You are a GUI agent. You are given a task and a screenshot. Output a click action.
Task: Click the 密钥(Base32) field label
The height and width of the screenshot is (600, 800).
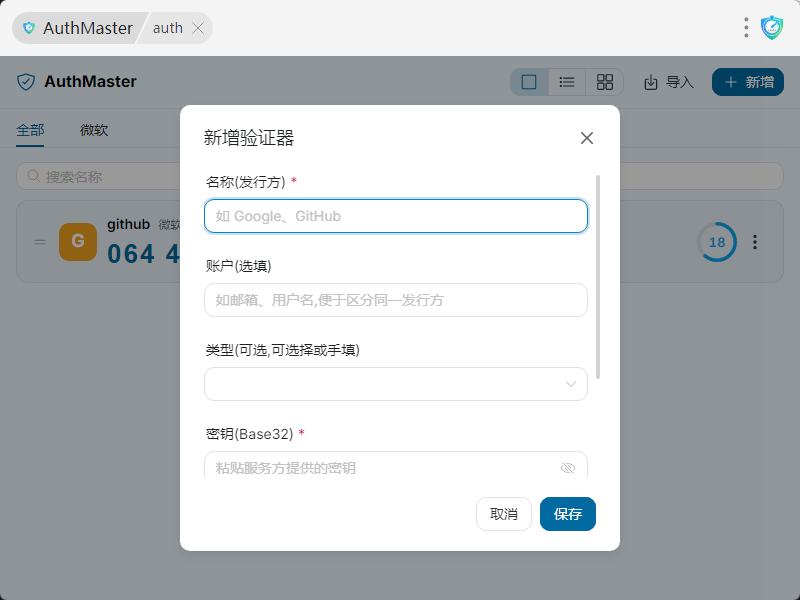249,434
